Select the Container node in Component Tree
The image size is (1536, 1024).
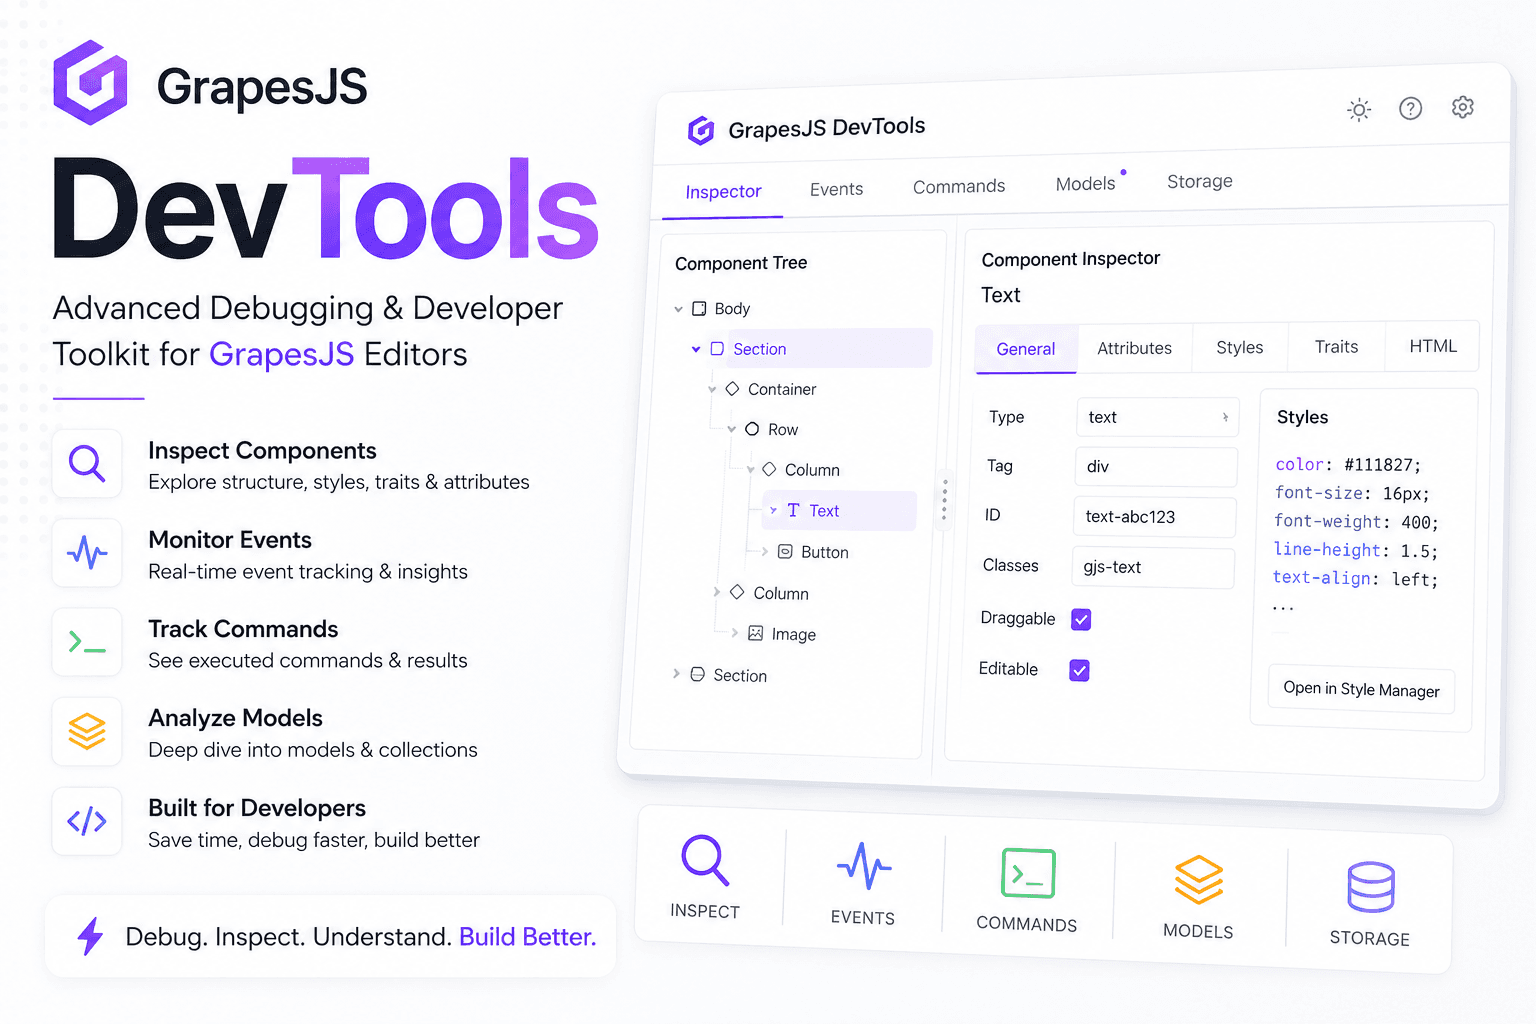pyautogui.click(x=770, y=389)
